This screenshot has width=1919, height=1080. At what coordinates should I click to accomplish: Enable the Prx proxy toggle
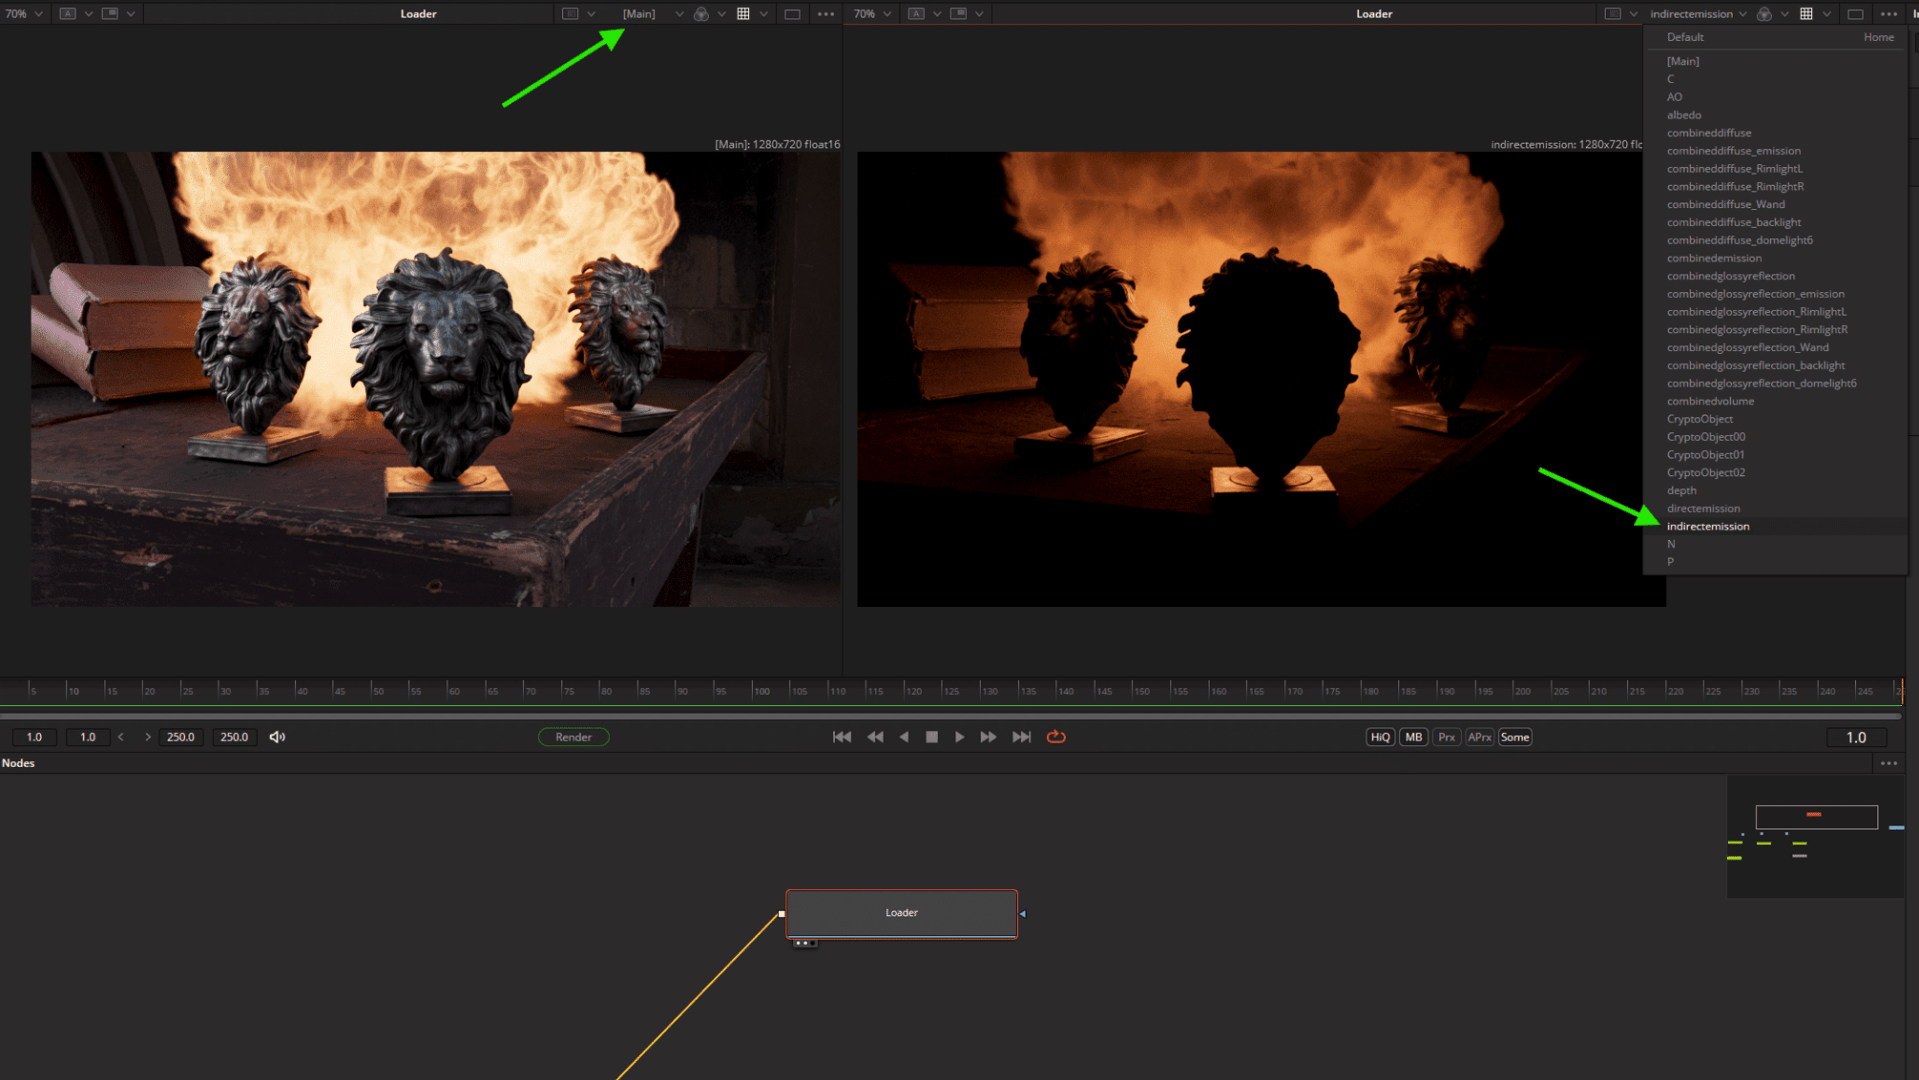pyautogui.click(x=1446, y=737)
